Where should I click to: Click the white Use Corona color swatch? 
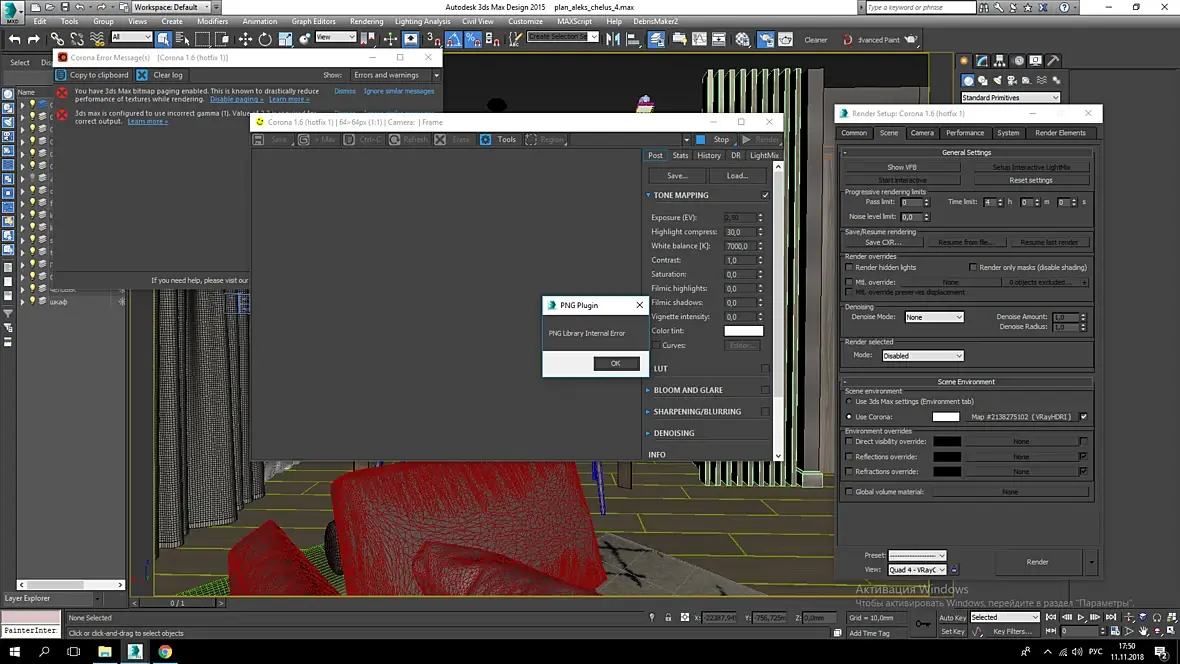click(x=945, y=417)
